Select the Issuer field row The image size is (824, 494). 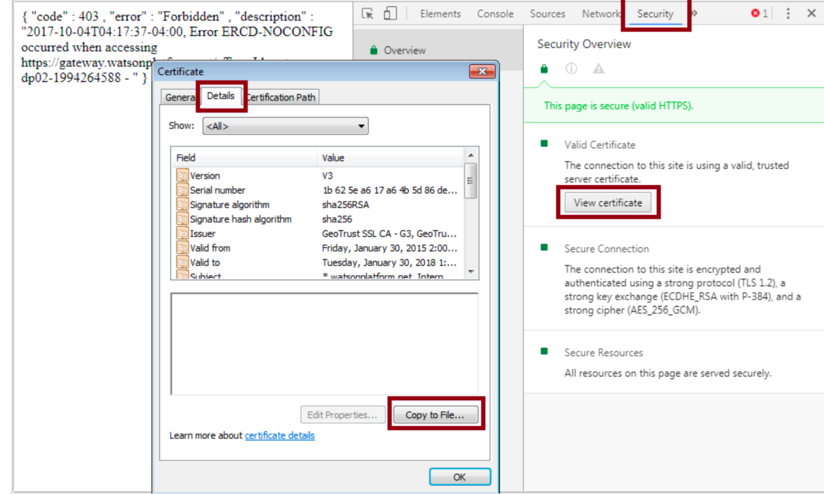coord(318,233)
